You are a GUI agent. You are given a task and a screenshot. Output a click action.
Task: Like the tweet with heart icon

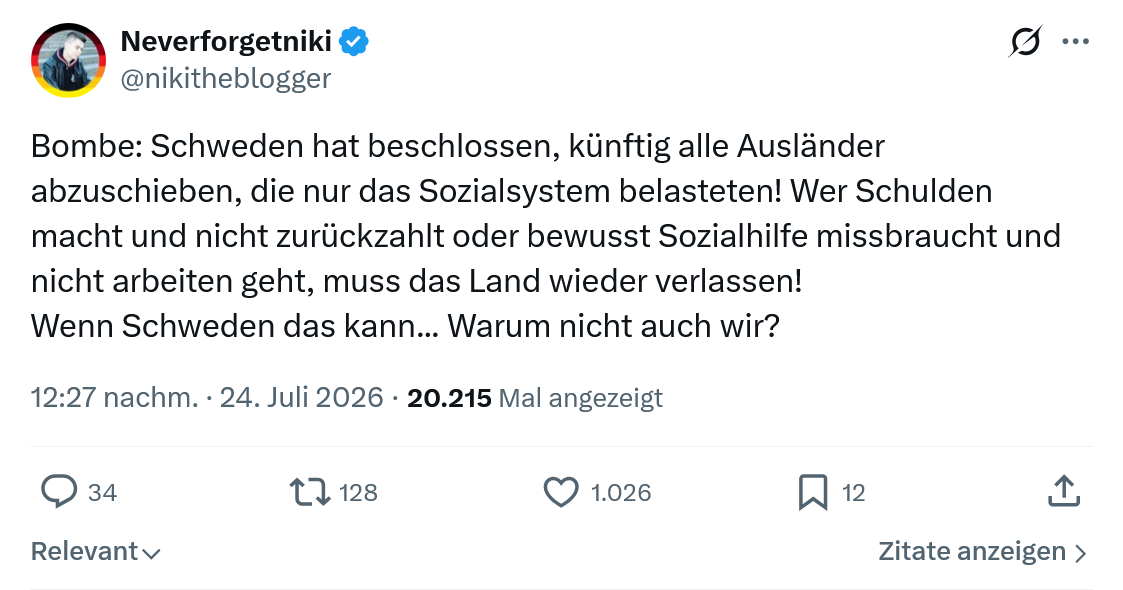click(x=561, y=493)
